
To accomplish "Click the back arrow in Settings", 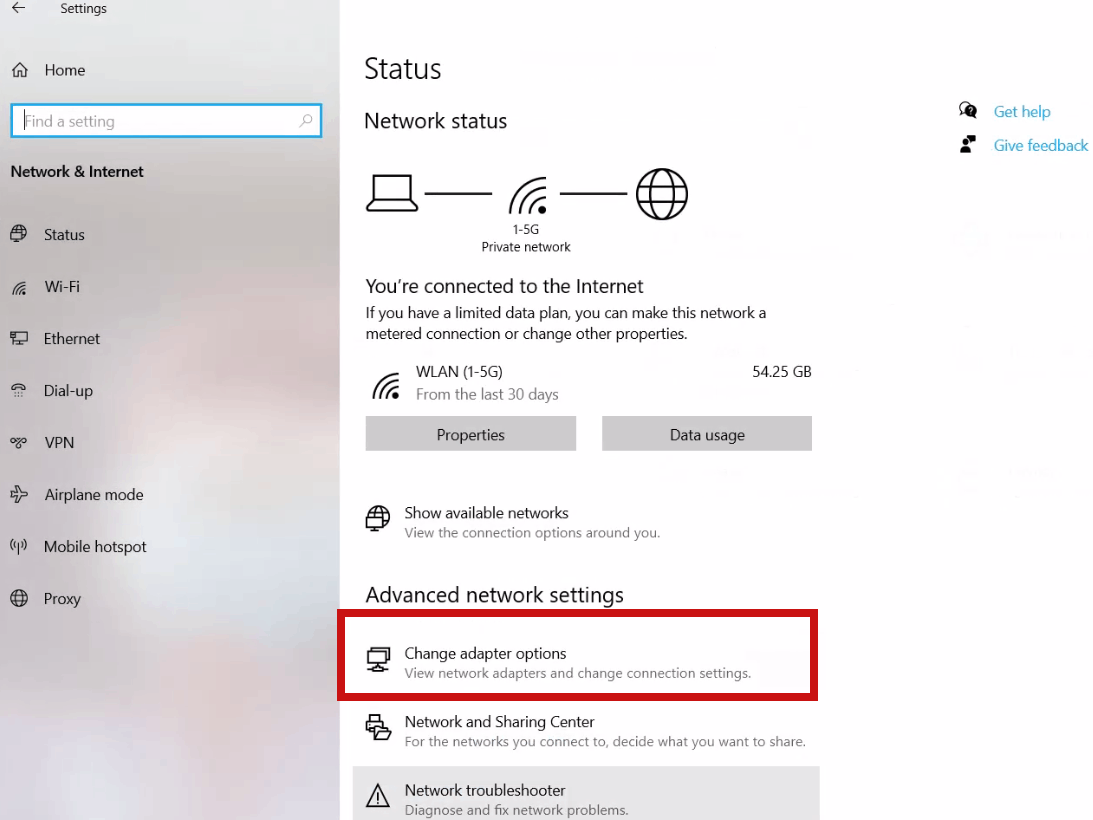I will [19, 8].
